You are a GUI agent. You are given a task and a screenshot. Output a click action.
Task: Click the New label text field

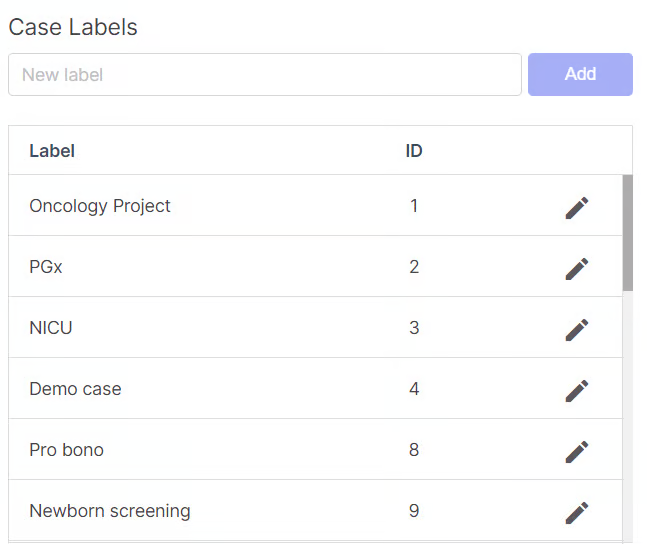pyautogui.click(x=265, y=75)
